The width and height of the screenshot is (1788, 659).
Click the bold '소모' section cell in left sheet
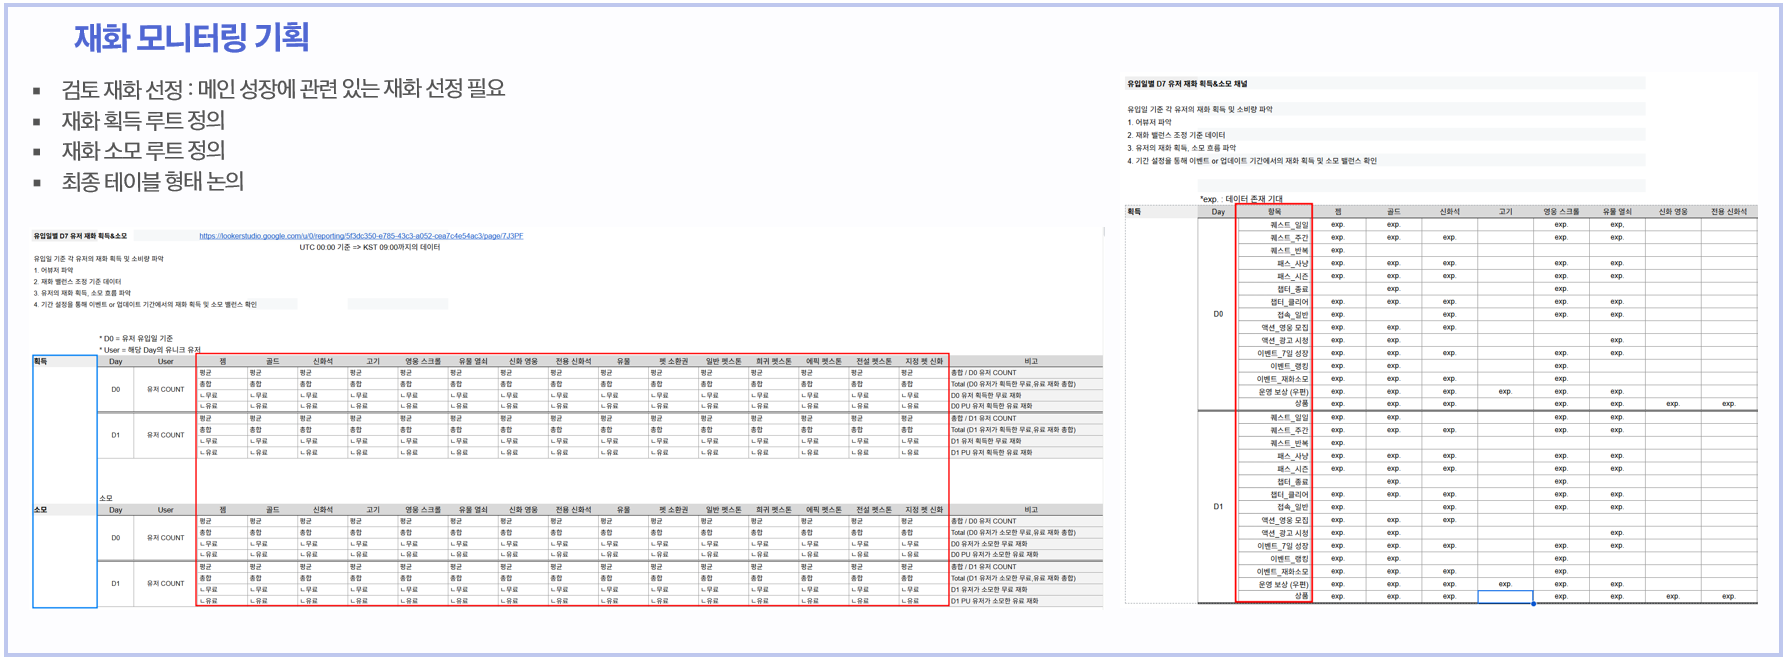point(65,510)
